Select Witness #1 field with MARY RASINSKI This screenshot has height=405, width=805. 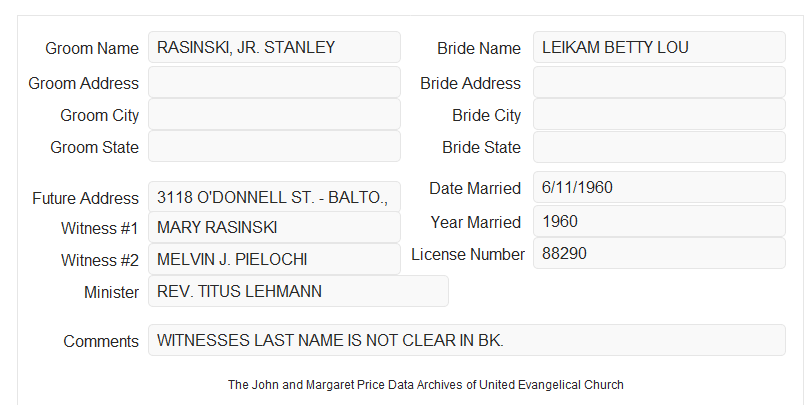click(x=274, y=227)
